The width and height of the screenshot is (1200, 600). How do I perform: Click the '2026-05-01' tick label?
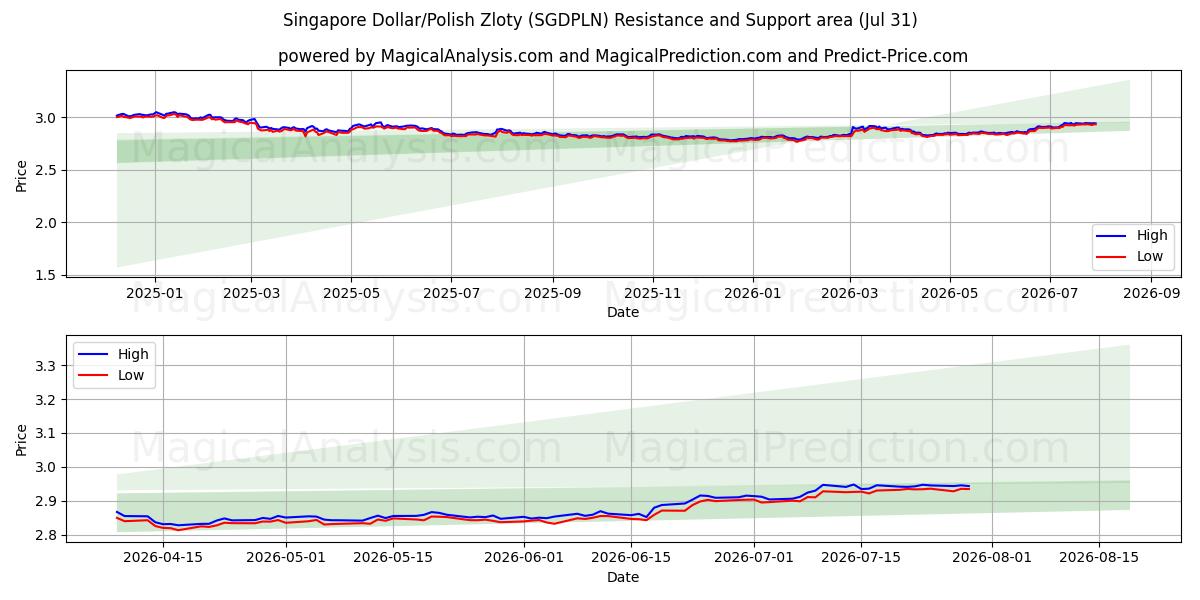pos(286,558)
